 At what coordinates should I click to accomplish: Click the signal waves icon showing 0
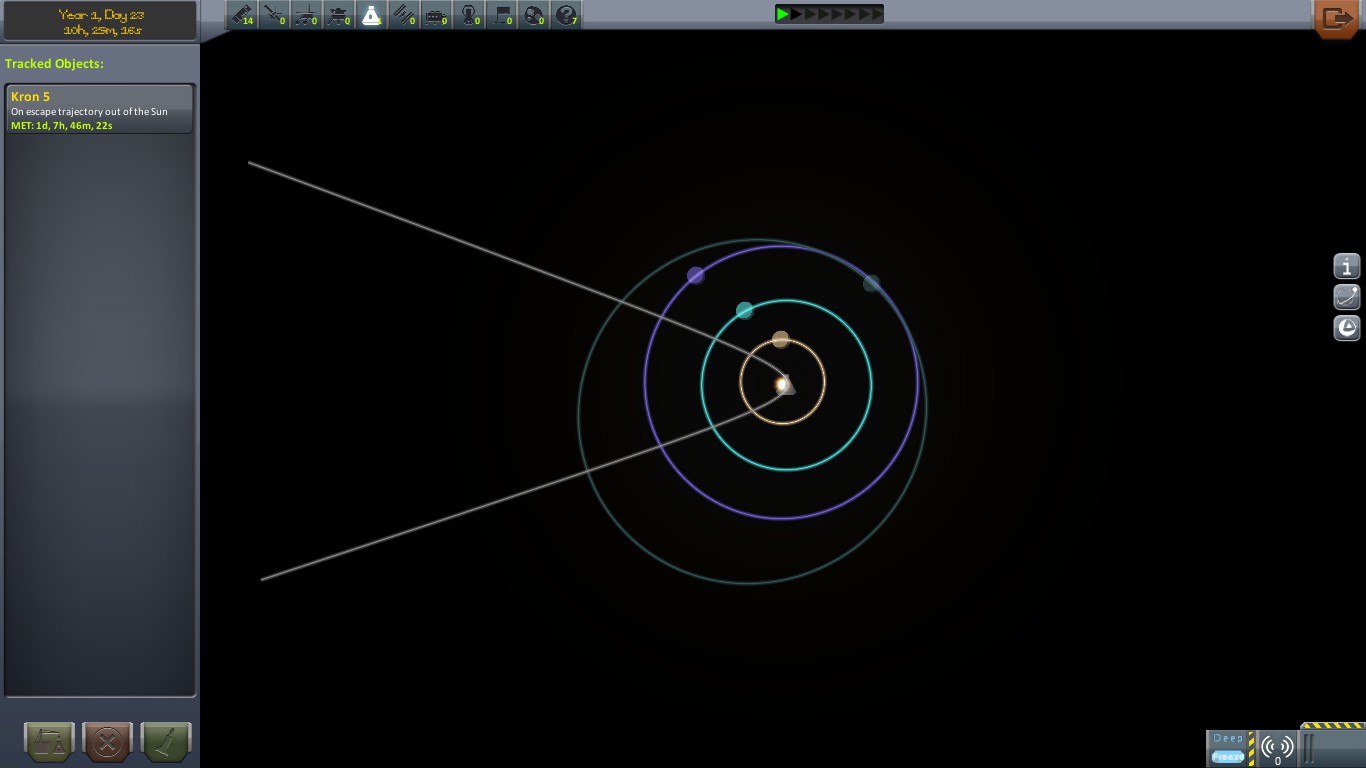(x=1276, y=748)
